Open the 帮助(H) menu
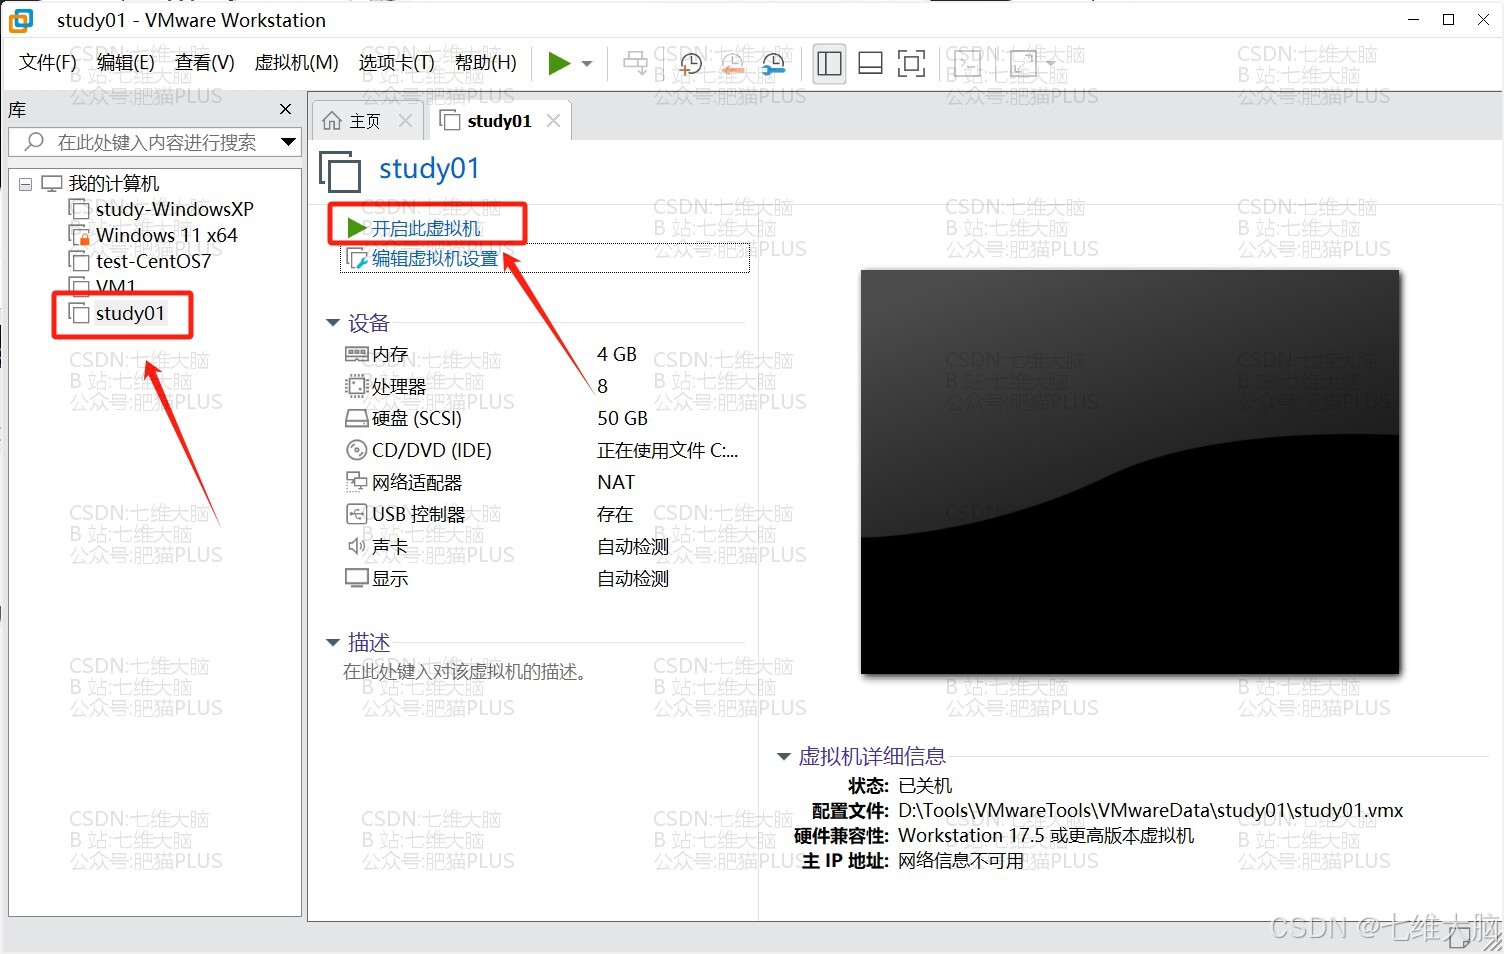The height and width of the screenshot is (954, 1504). (485, 63)
